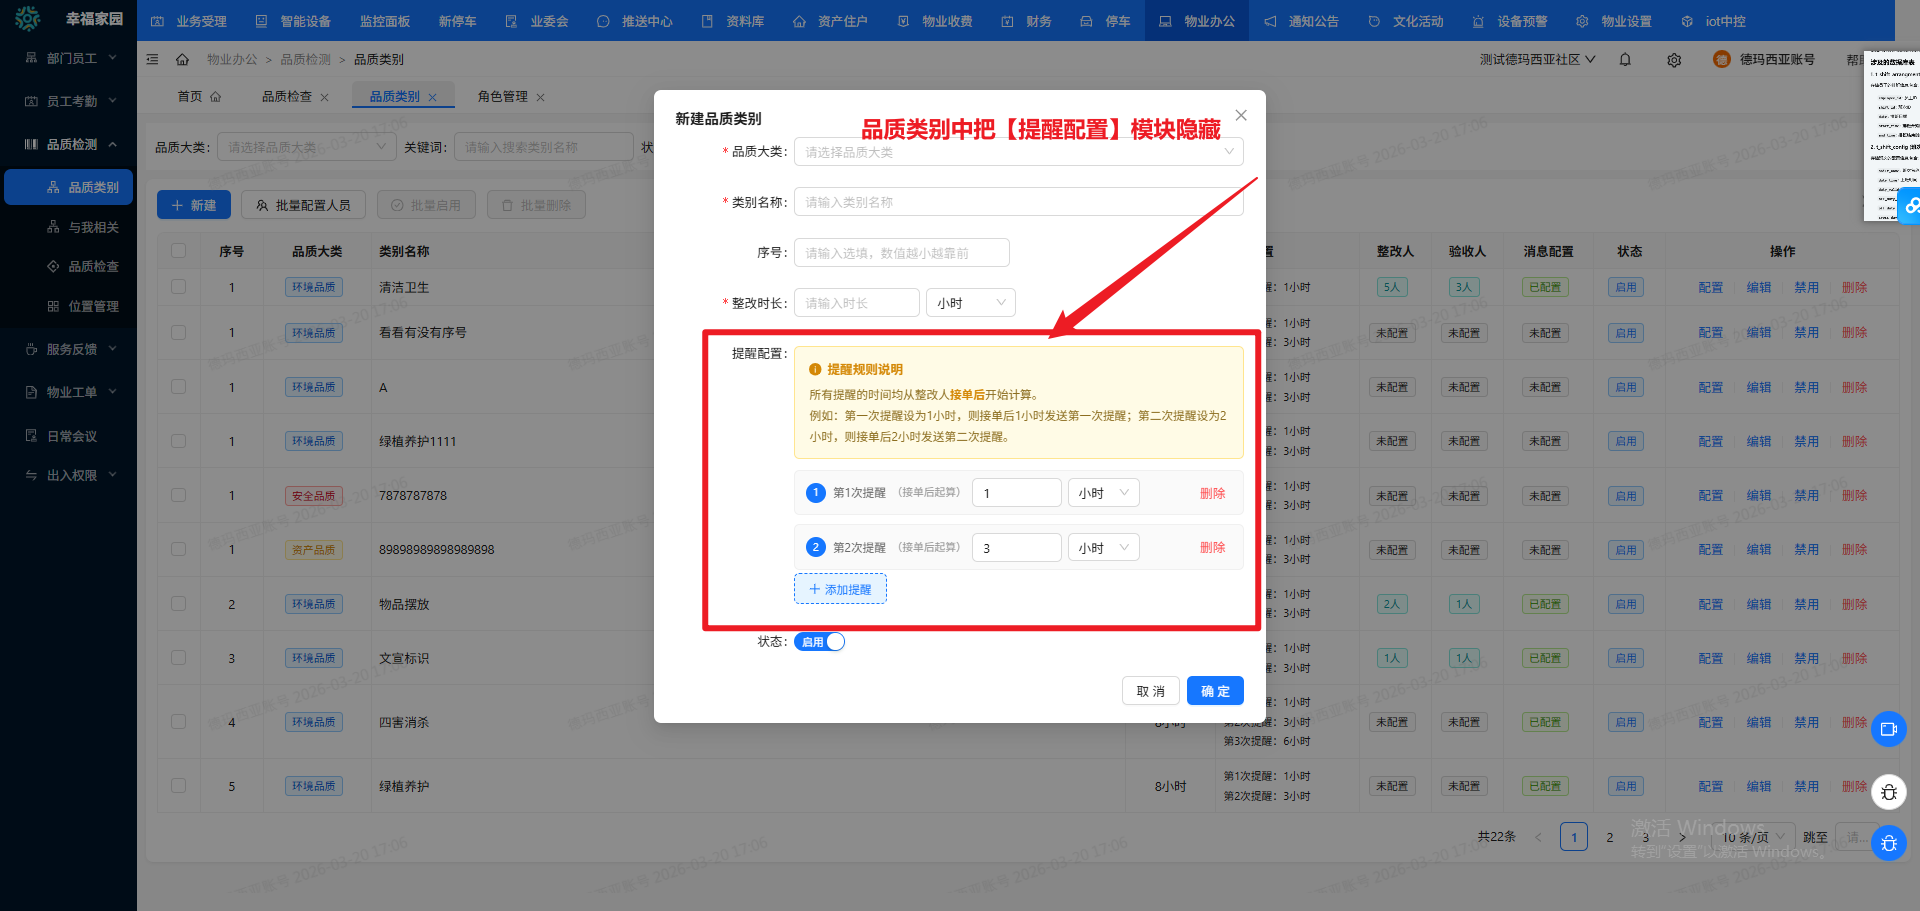
Task: Open the 整改时长 unit dropdown 小时
Action: pos(970,303)
